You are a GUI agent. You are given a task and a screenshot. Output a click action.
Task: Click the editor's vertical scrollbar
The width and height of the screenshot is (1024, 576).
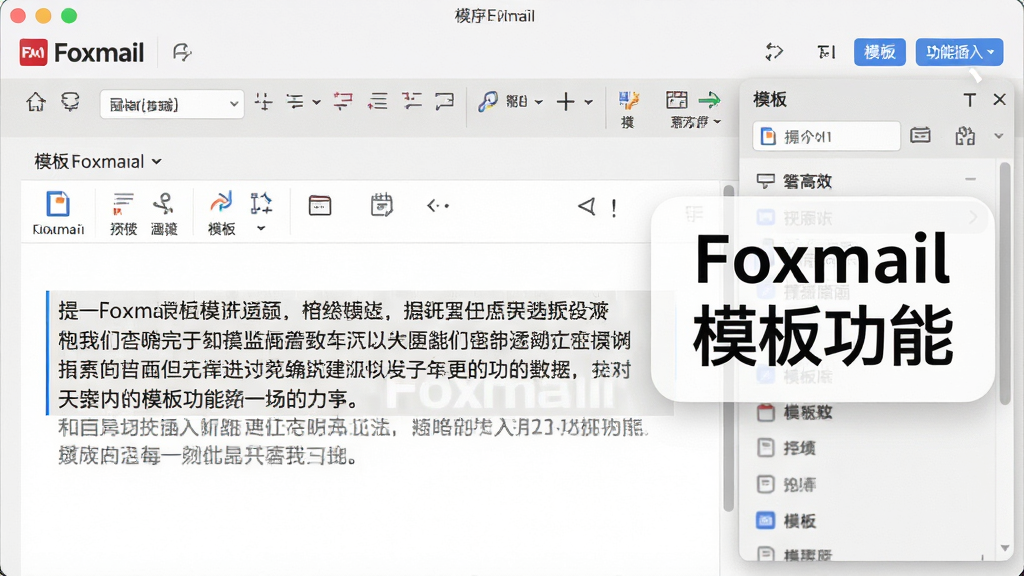click(x=729, y=347)
